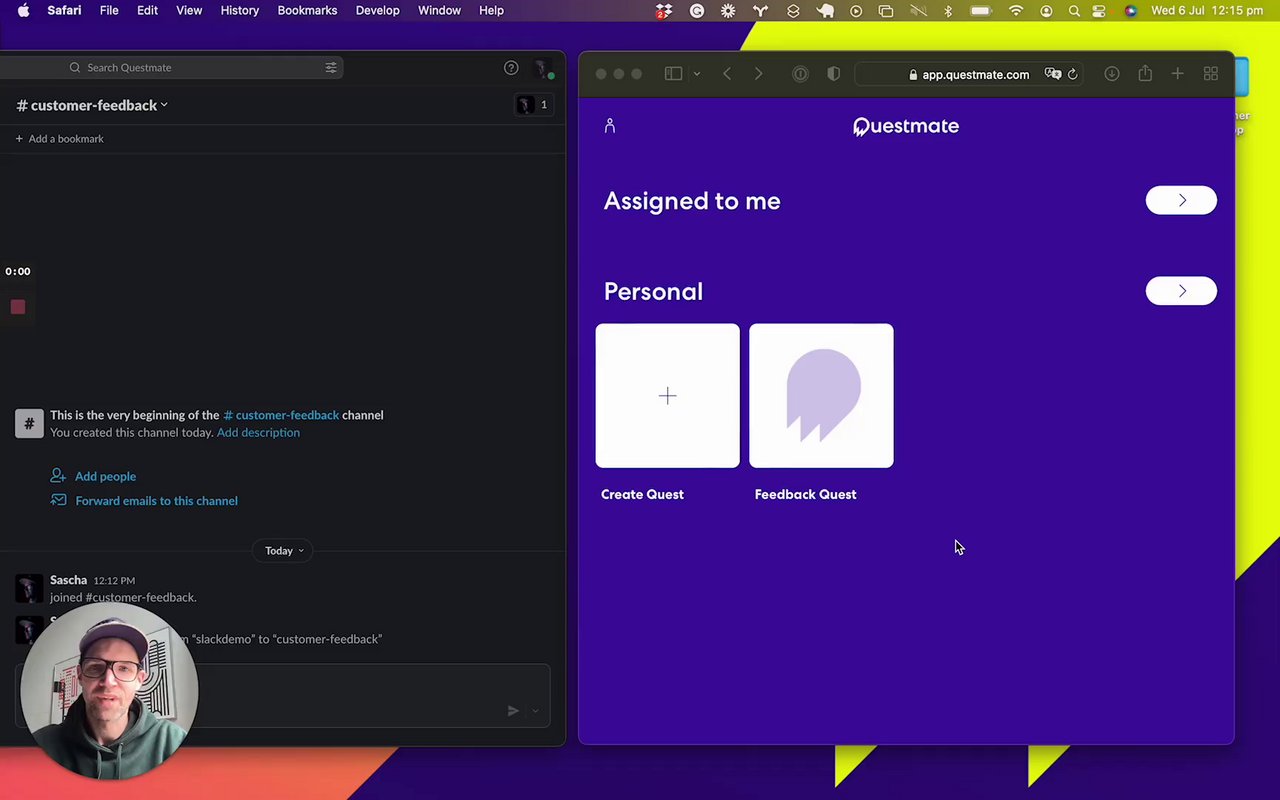The height and width of the screenshot is (800, 1280).
Task: Open a new Safari tab with plus icon
Action: [1177, 74]
